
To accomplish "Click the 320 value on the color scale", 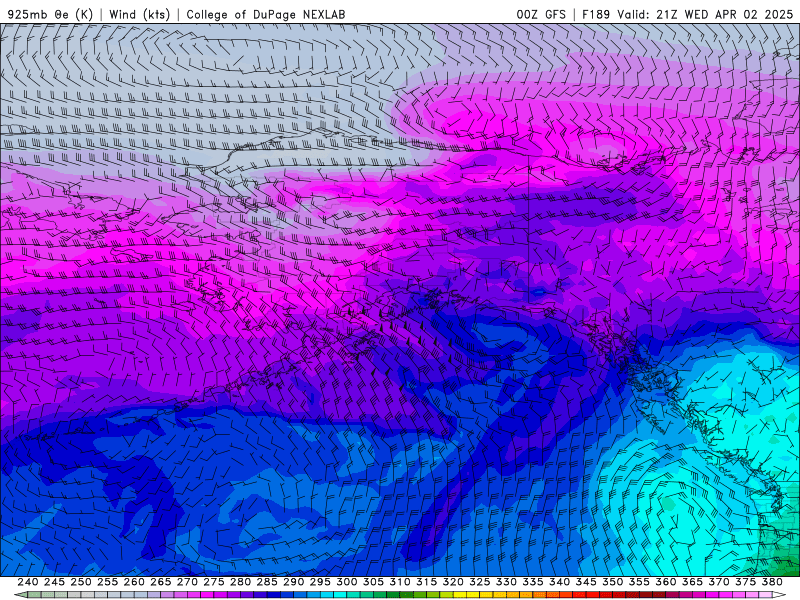I will pos(453,582).
